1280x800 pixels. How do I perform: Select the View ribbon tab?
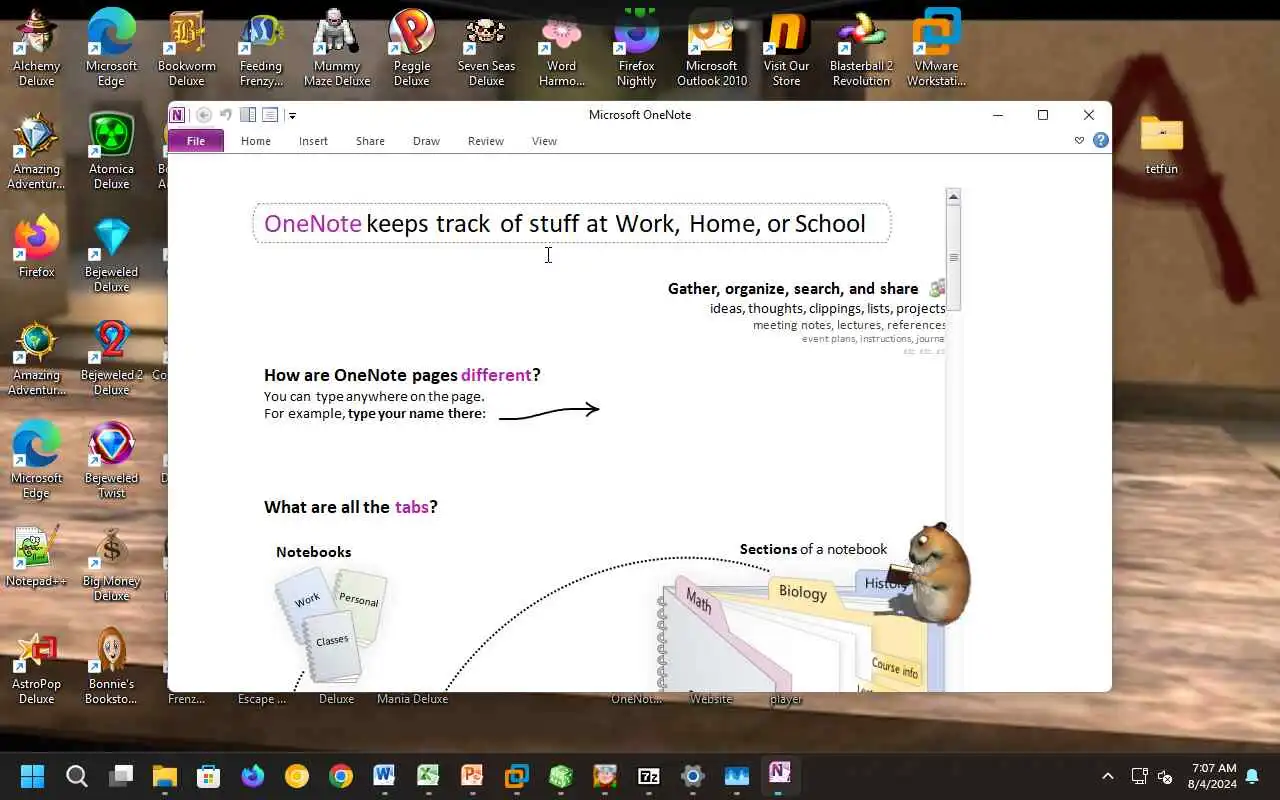(x=544, y=141)
